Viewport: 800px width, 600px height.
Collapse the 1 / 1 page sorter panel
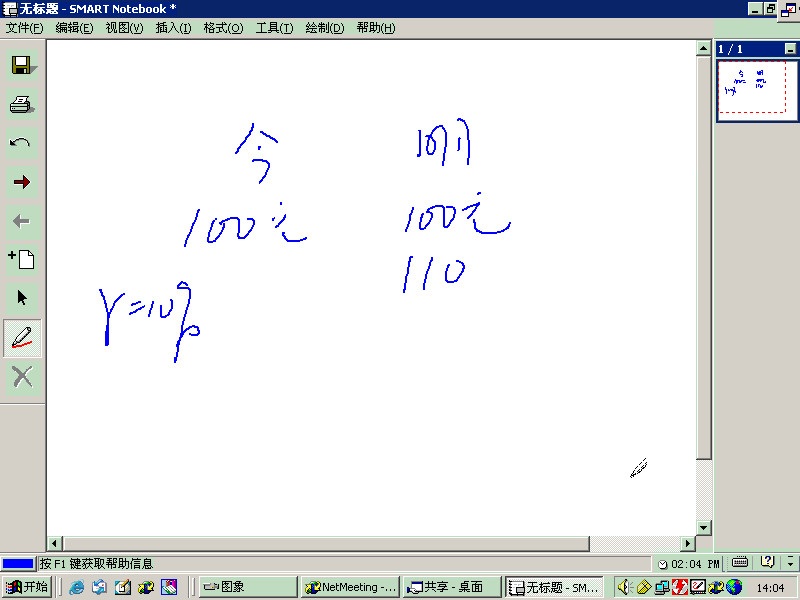[x=790, y=49]
